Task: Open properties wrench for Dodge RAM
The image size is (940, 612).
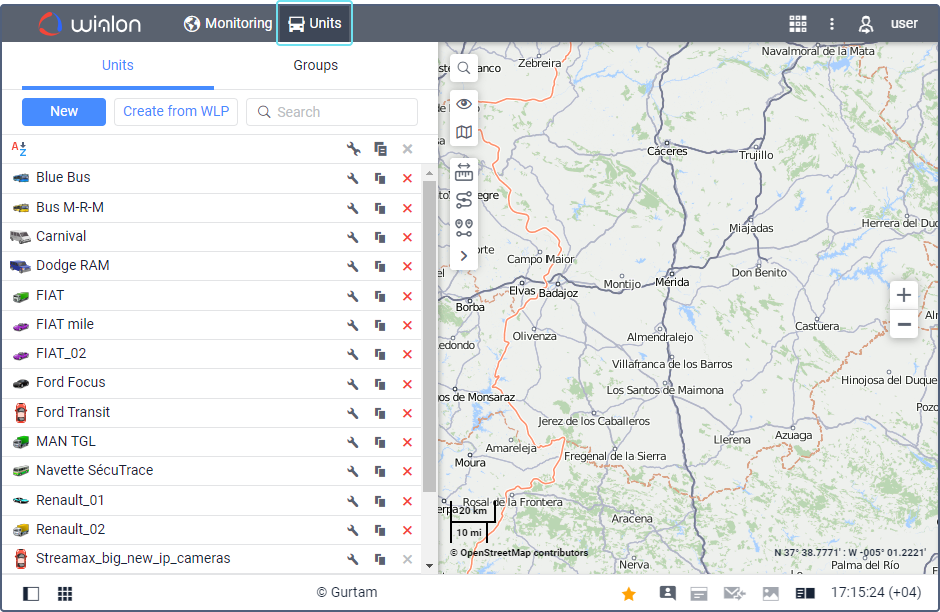Action: pos(352,266)
